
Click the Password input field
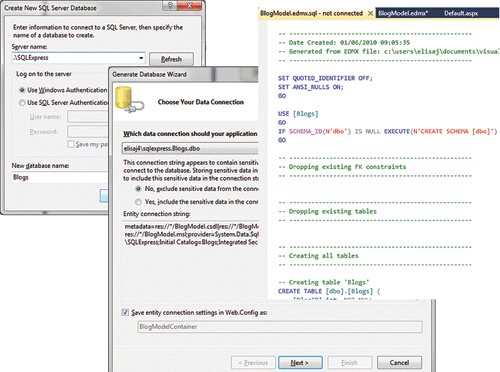[88, 132]
